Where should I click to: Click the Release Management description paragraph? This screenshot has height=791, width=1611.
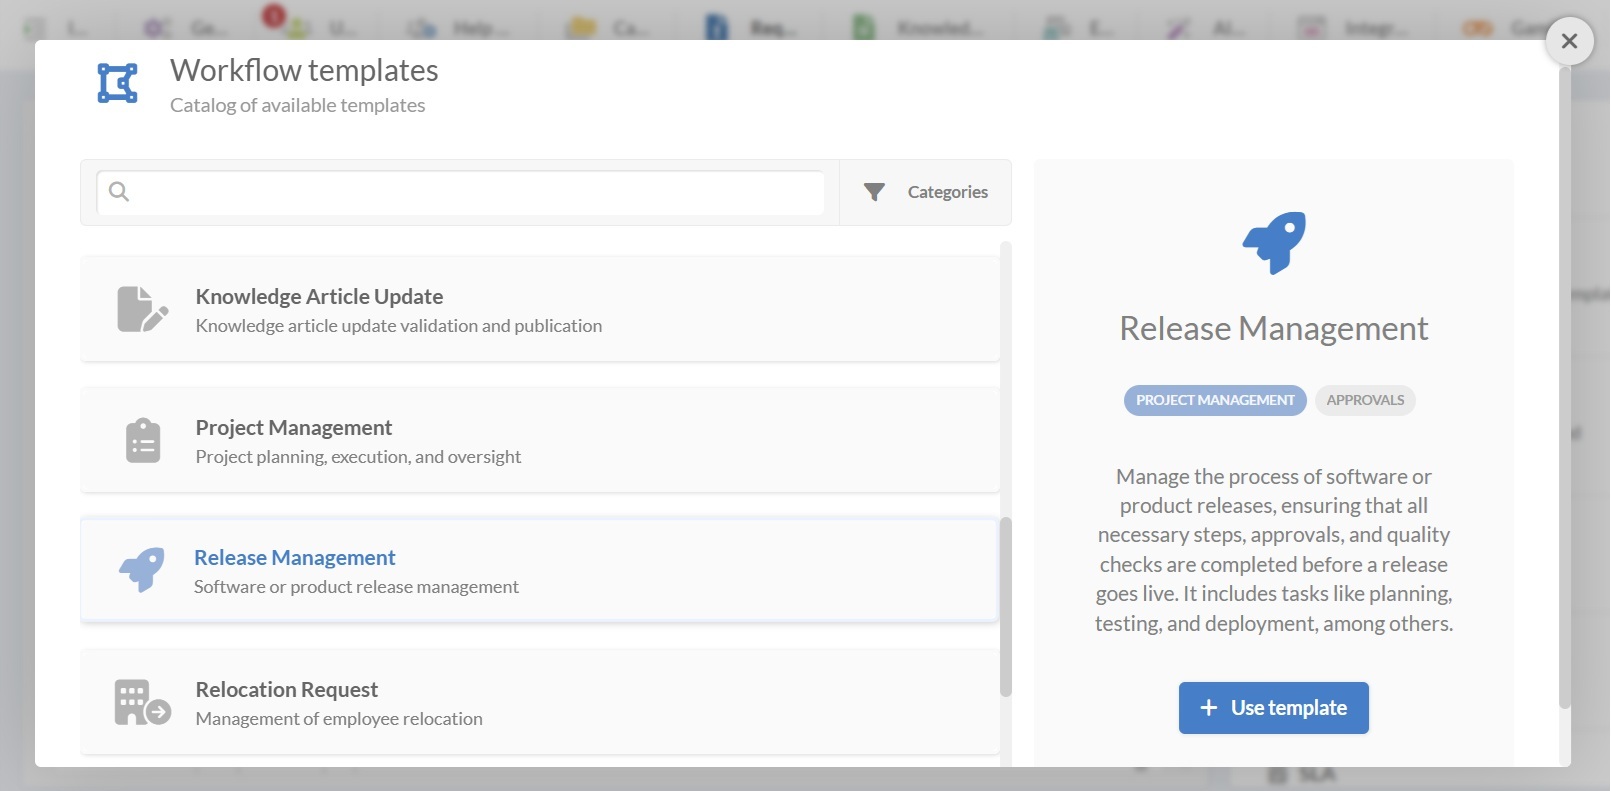click(x=1274, y=550)
